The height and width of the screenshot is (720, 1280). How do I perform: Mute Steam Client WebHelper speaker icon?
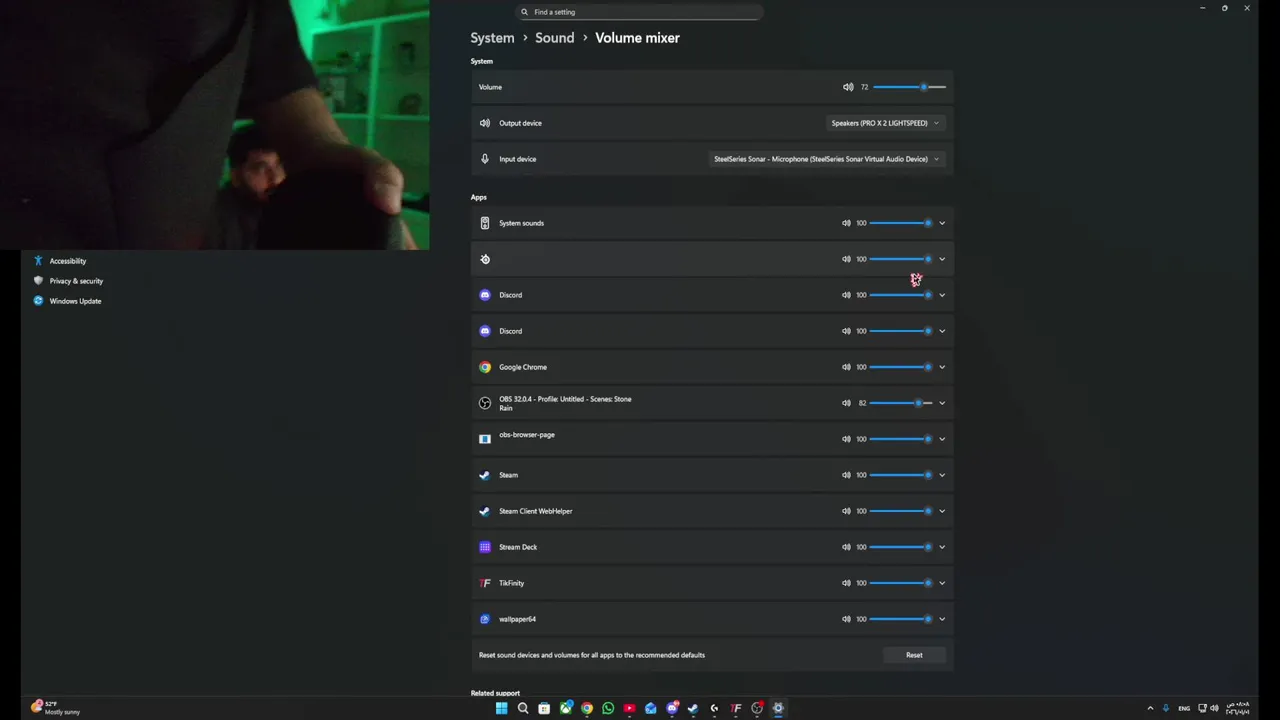(x=846, y=511)
